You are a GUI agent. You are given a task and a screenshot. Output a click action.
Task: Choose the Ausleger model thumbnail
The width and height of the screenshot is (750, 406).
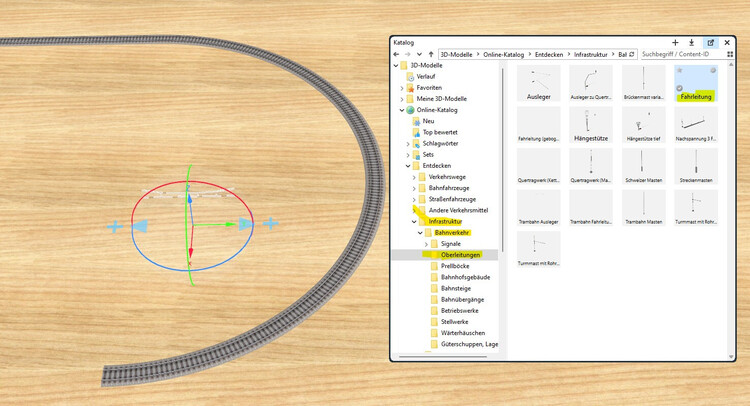coord(539,83)
